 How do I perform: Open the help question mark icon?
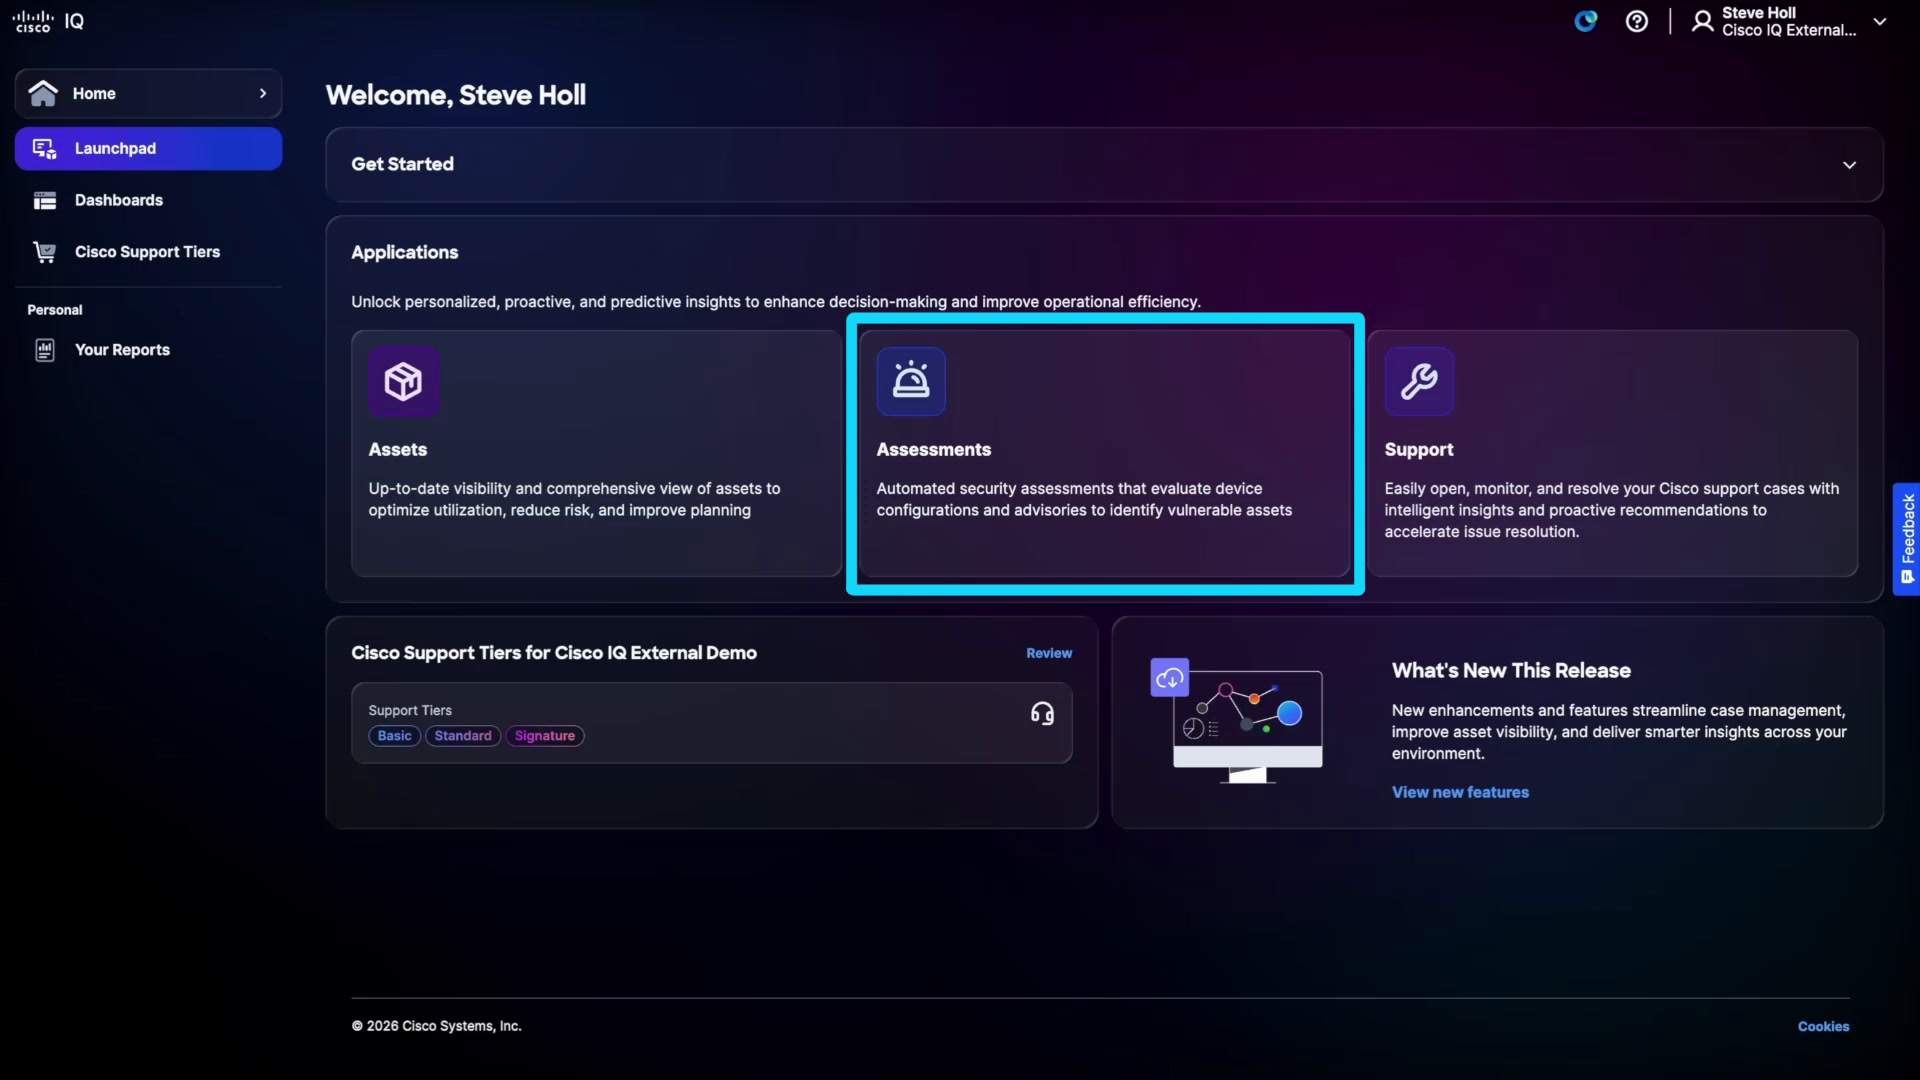[x=1637, y=21]
